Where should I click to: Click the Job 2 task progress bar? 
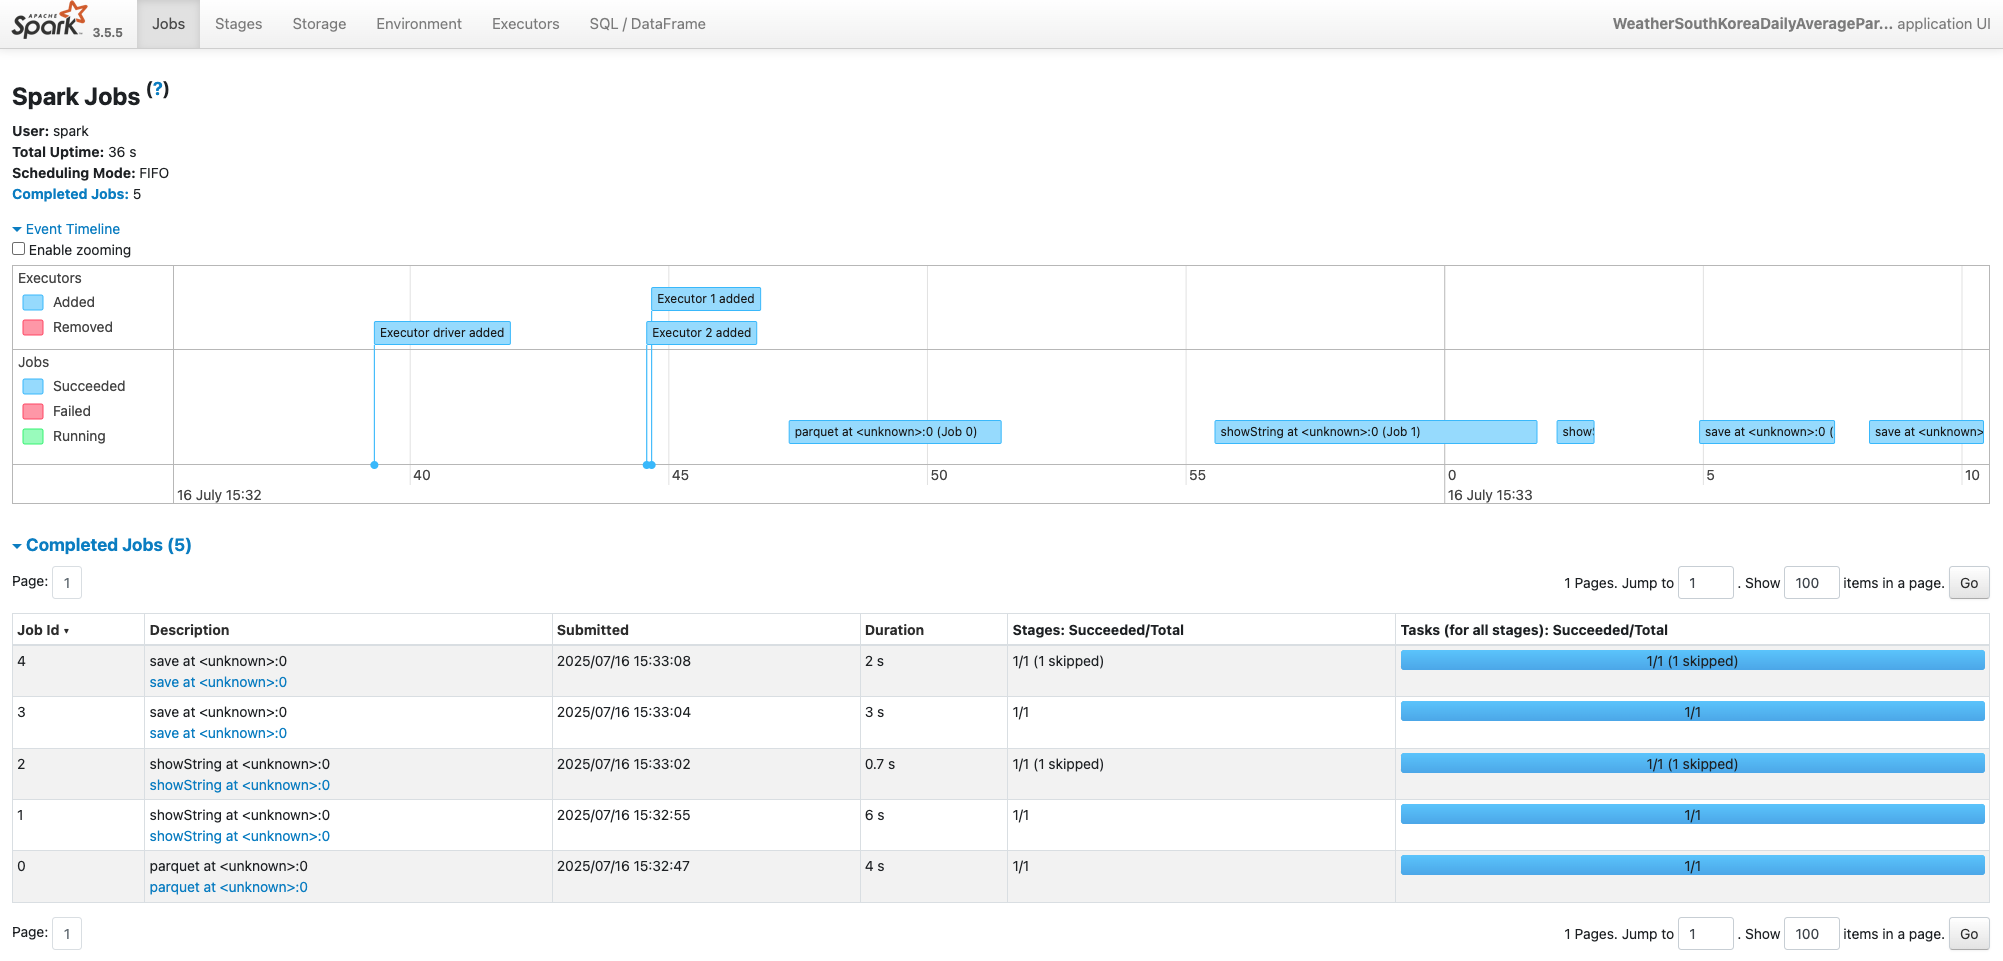click(1692, 764)
